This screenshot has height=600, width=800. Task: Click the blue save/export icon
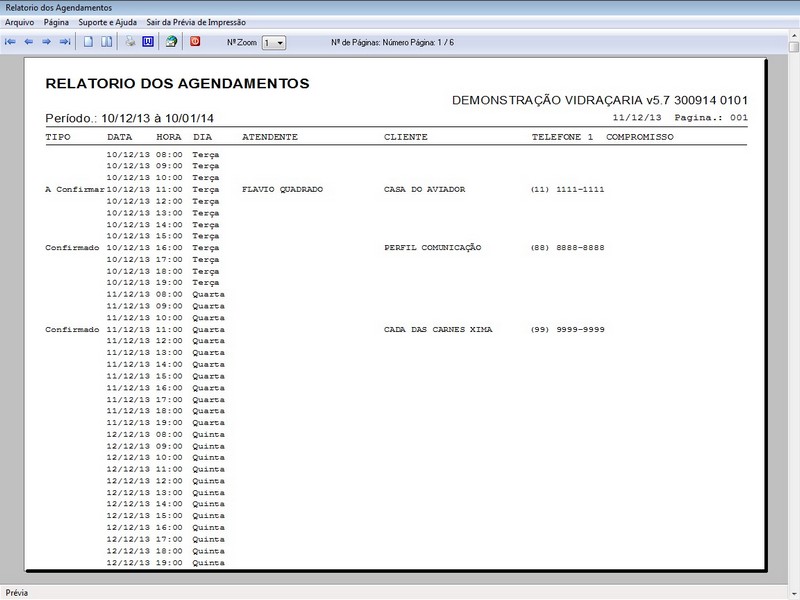click(x=148, y=42)
